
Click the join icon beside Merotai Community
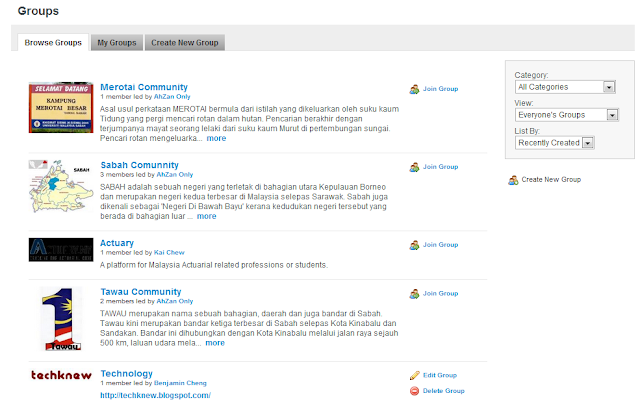(414, 89)
